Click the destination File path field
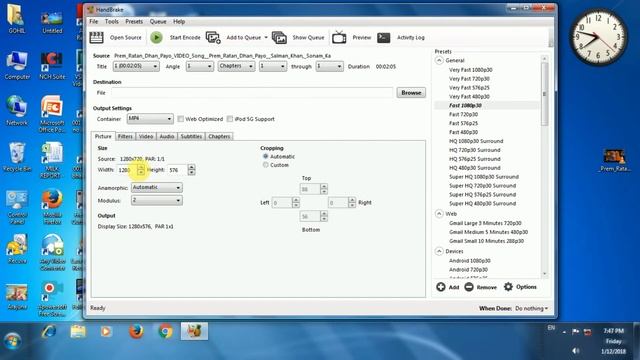 click(252, 93)
